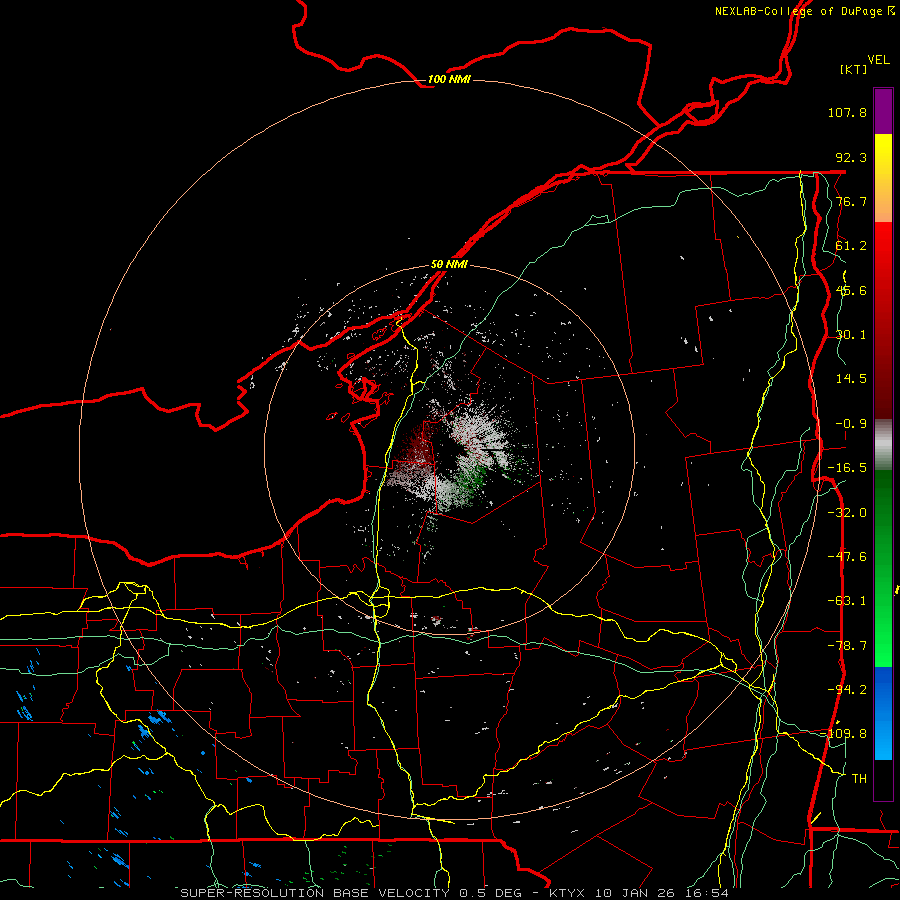The image size is (900, 900).
Task: Click the SUPER-RESOLUTION BASE VELOCITY caption text
Action: (315, 893)
